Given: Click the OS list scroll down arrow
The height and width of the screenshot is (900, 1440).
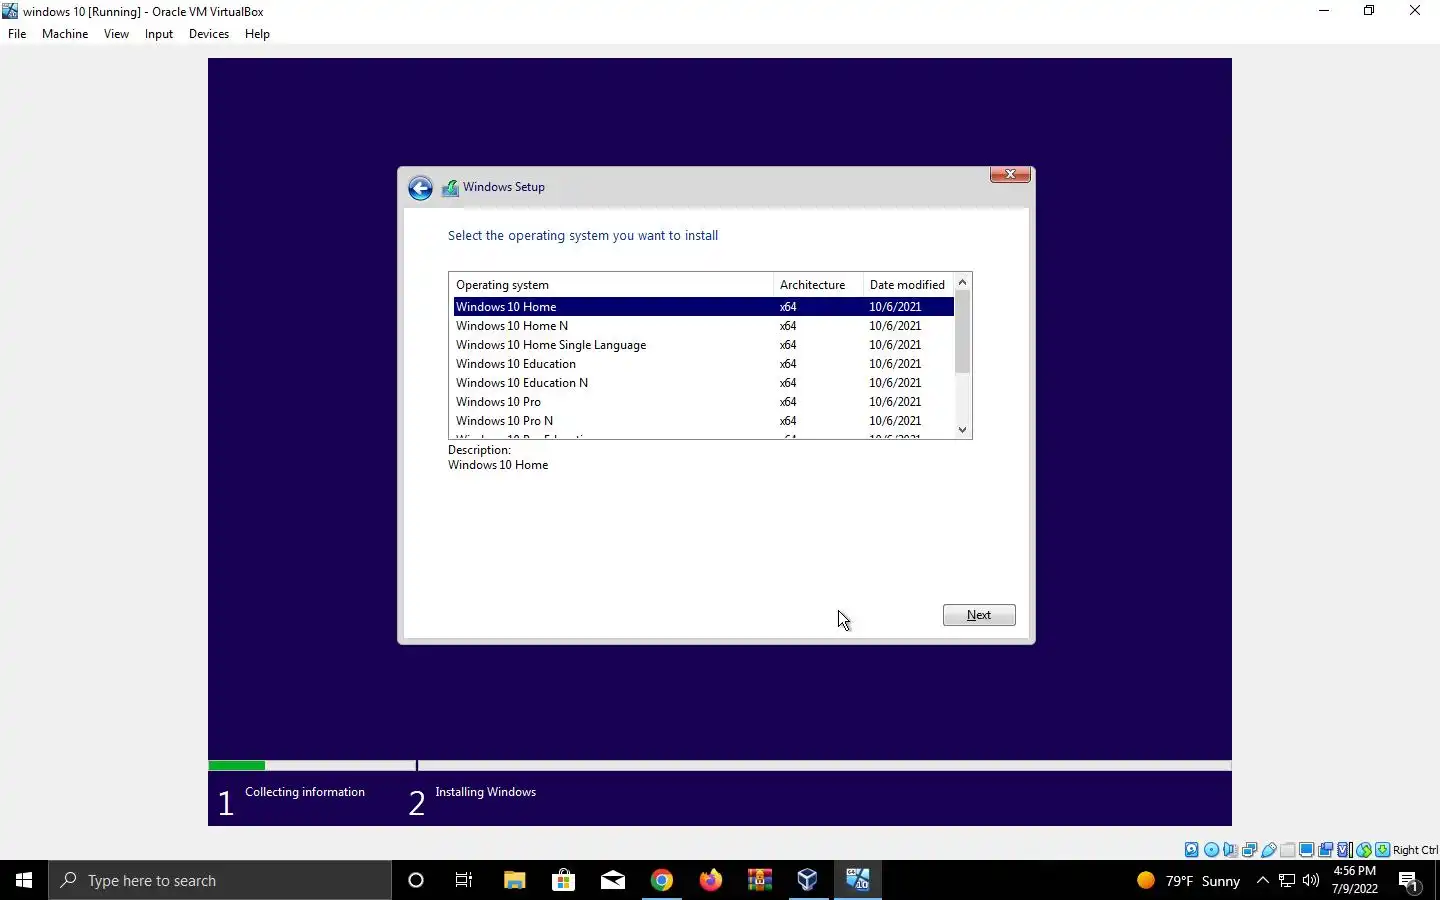Looking at the screenshot, I should click(962, 430).
